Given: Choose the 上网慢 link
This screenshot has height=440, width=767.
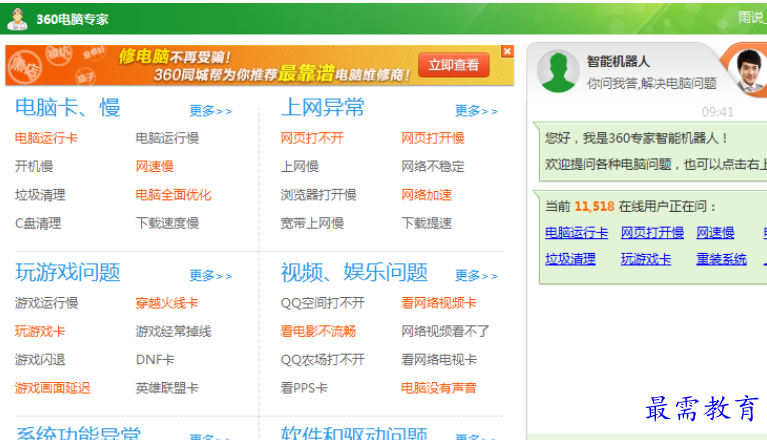Looking at the screenshot, I should coord(299,167).
